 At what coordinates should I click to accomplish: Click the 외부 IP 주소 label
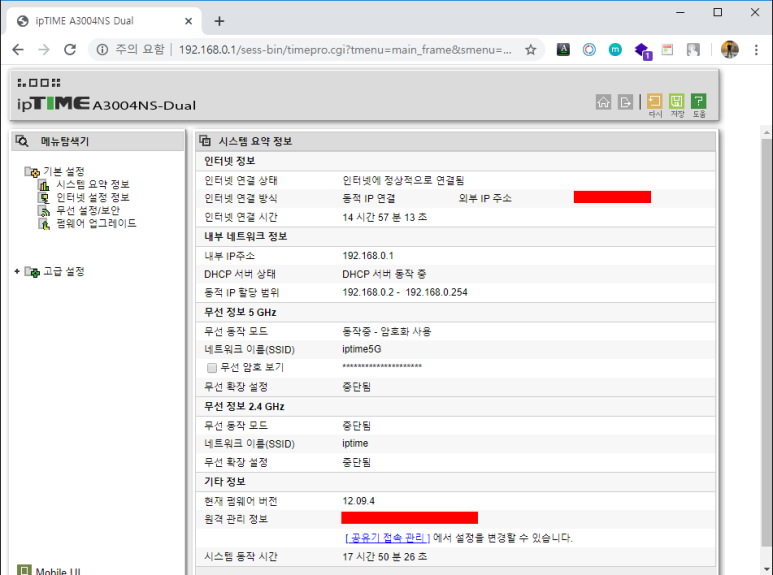tap(485, 198)
